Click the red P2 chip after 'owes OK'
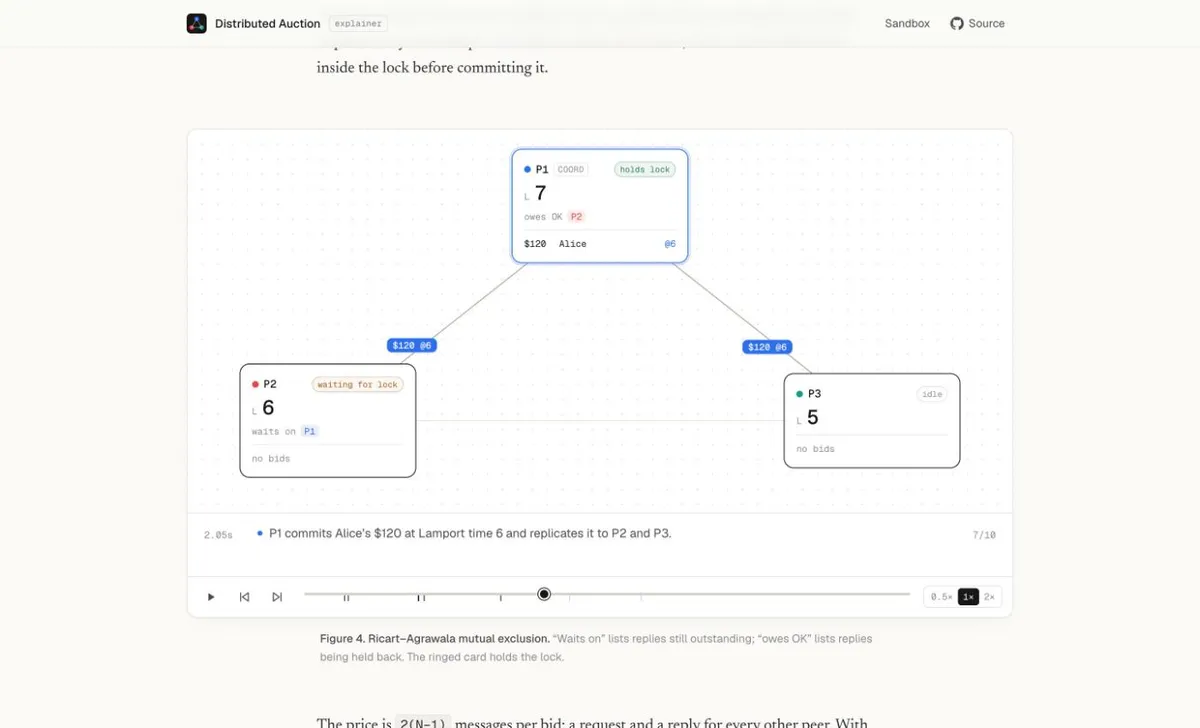The width and height of the screenshot is (1200, 728). [577, 216]
